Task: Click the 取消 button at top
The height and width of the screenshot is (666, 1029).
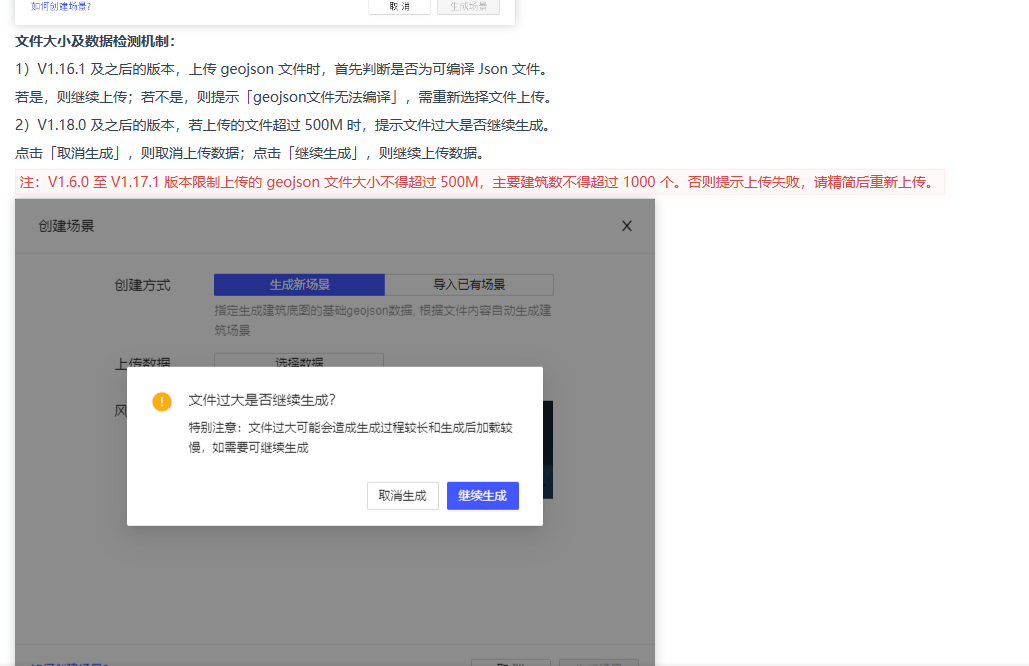Action: pyautogui.click(x=399, y=6)
